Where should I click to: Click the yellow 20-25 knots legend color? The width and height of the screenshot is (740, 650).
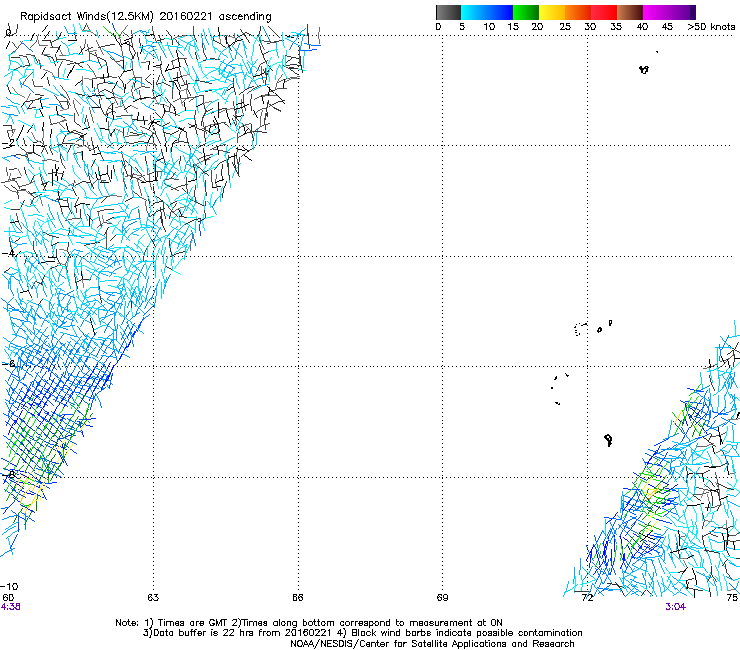pyautogui.click(x=552, y=12)
